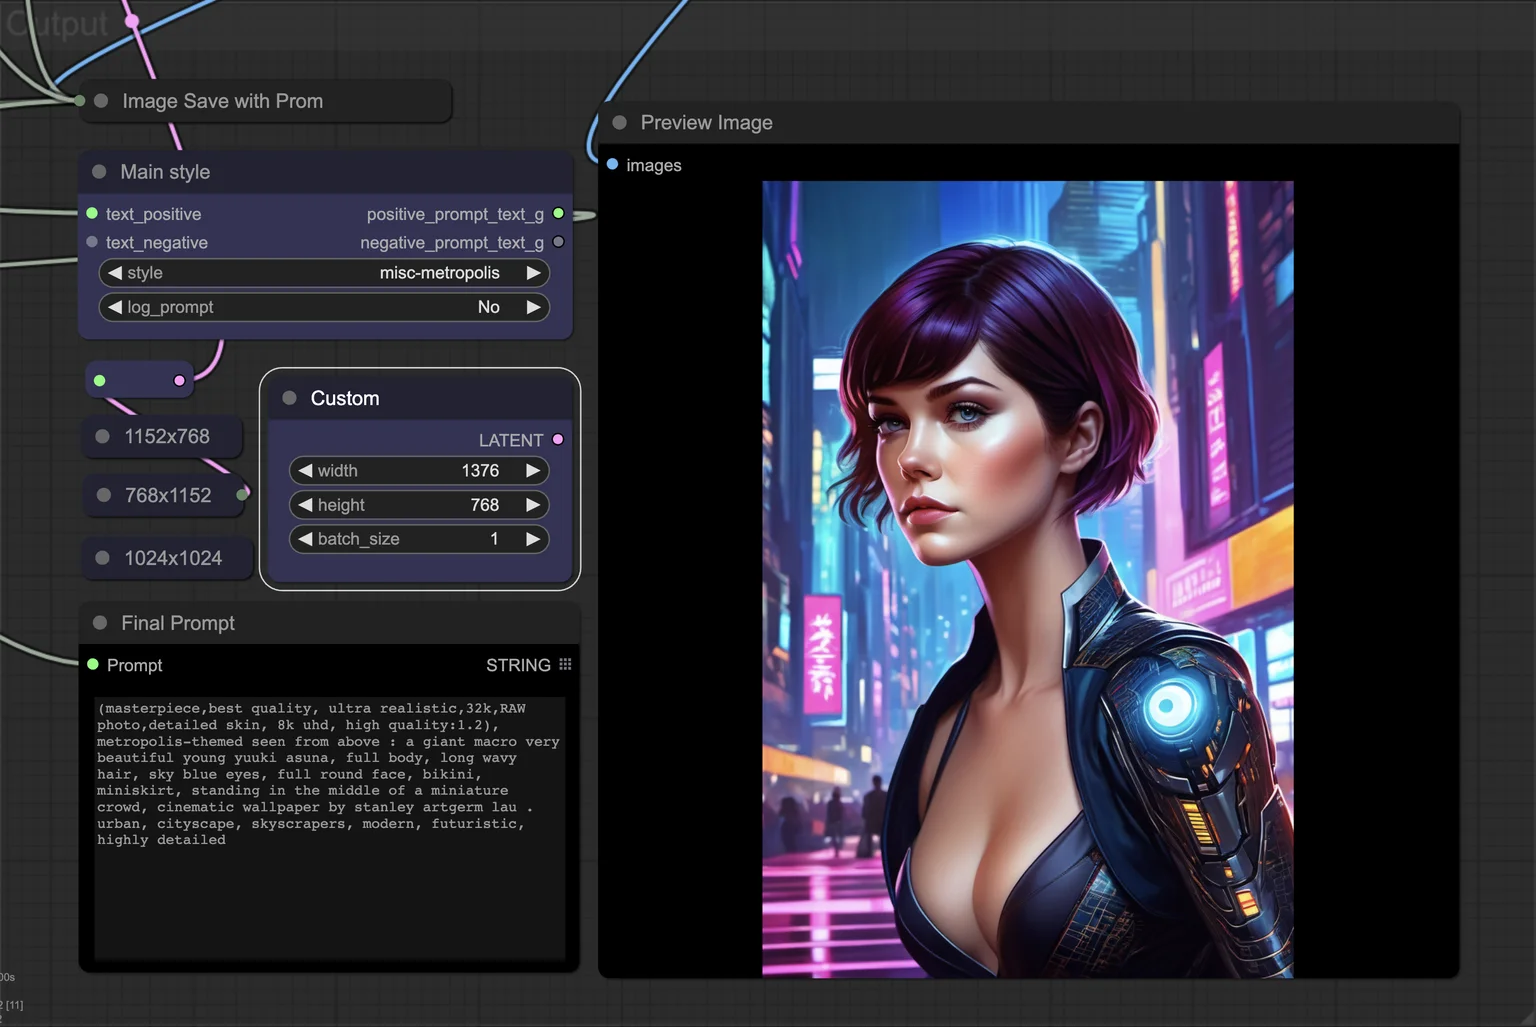Click the Prompt label in Final Prompt
The image size is (1536, 1027).
[134, 665]
